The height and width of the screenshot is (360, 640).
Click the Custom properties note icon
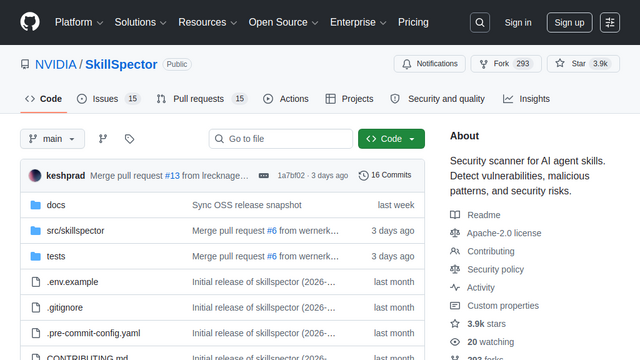tap(455, 306)
